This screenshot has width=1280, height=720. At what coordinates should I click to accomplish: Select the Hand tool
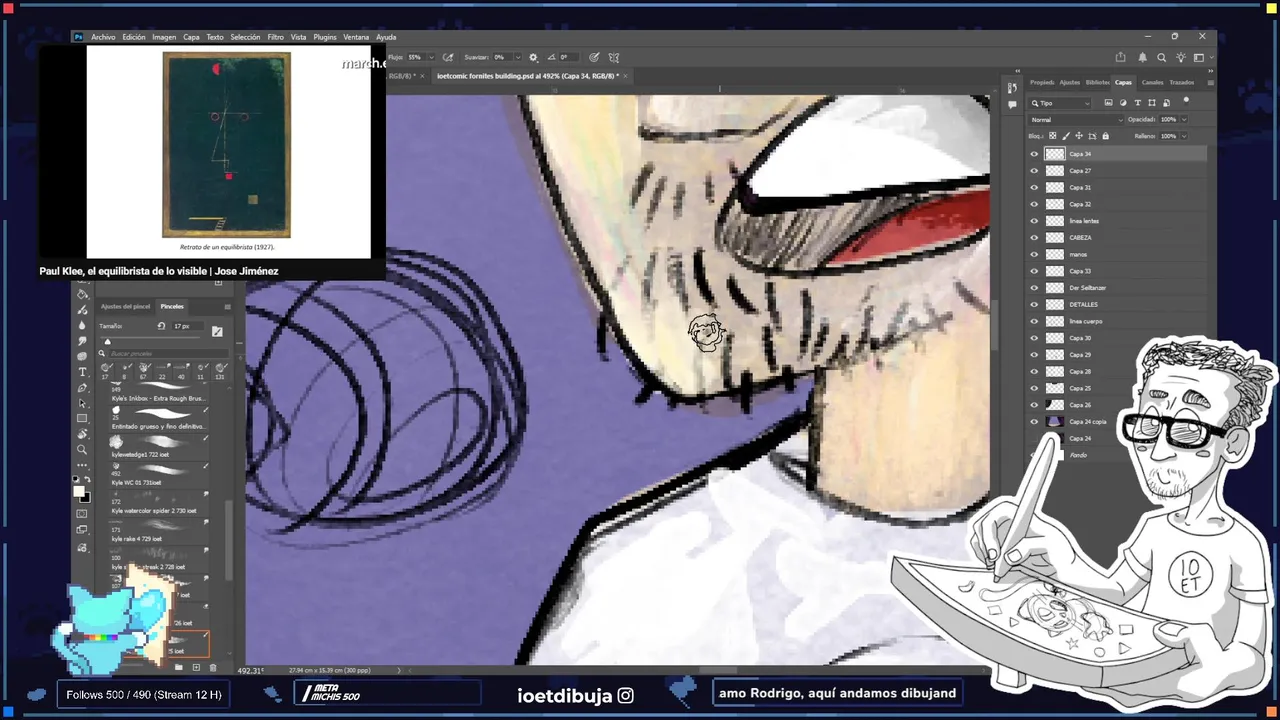coord(82,433)
